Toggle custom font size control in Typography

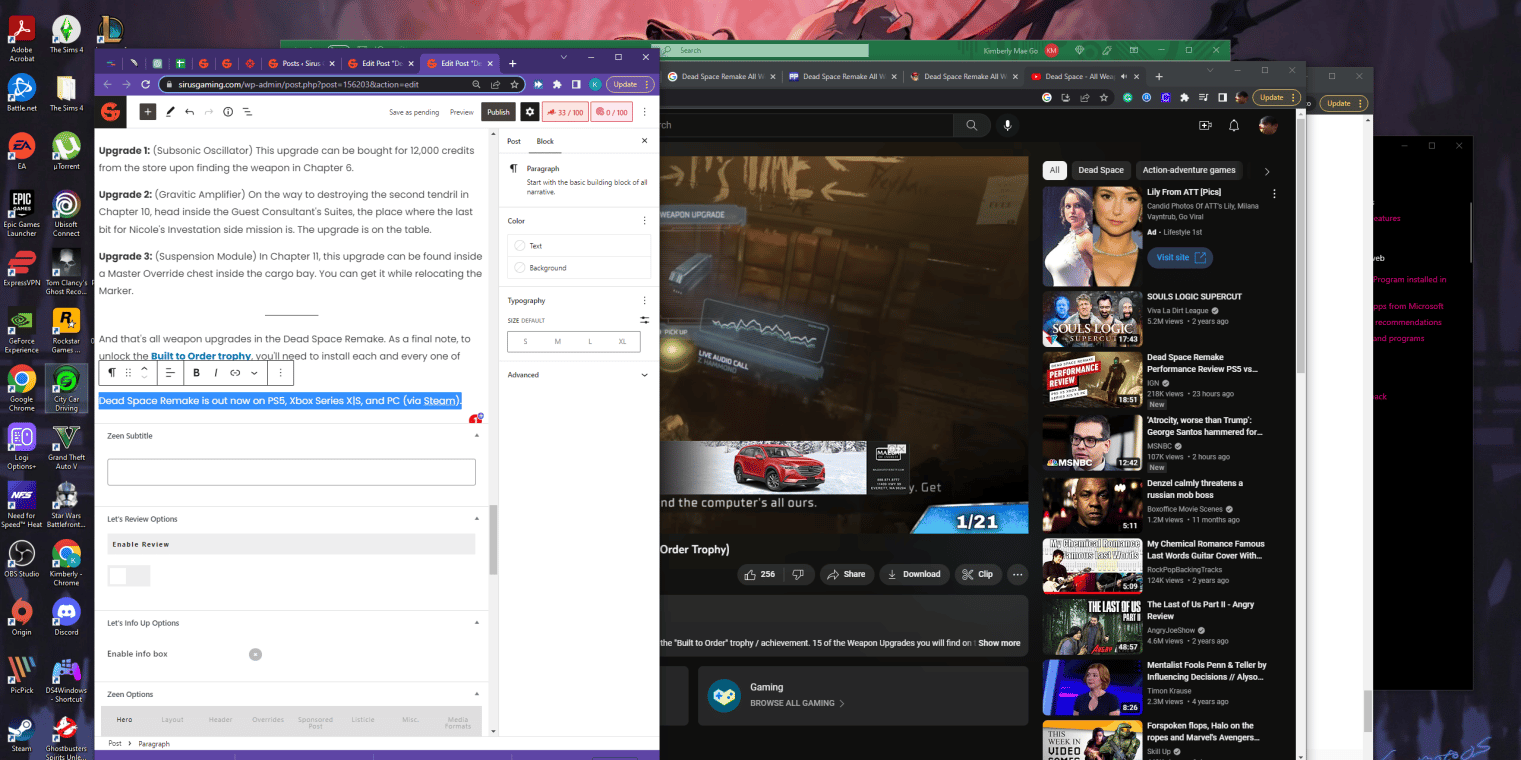click(645, 320)
